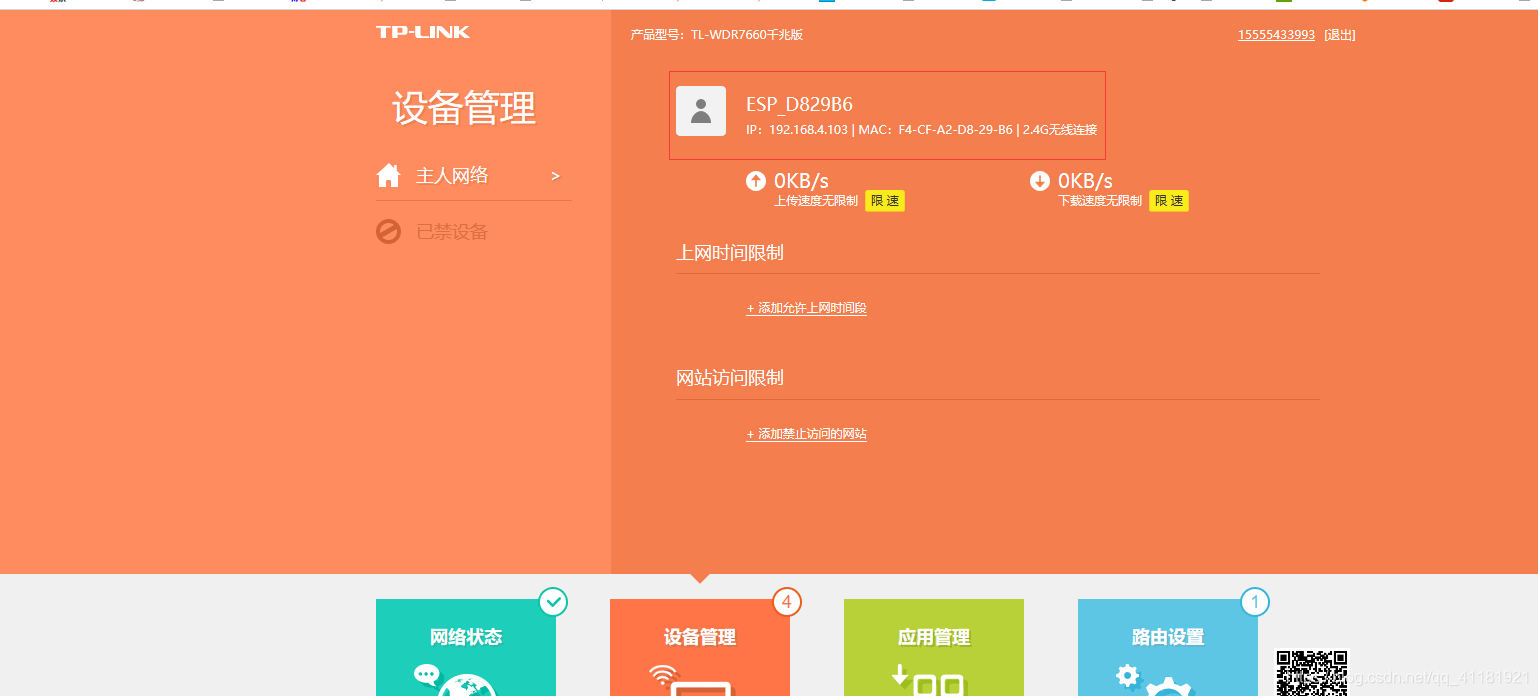
Task: Click the home icon beside 主人网络
Action: [388, 174]
